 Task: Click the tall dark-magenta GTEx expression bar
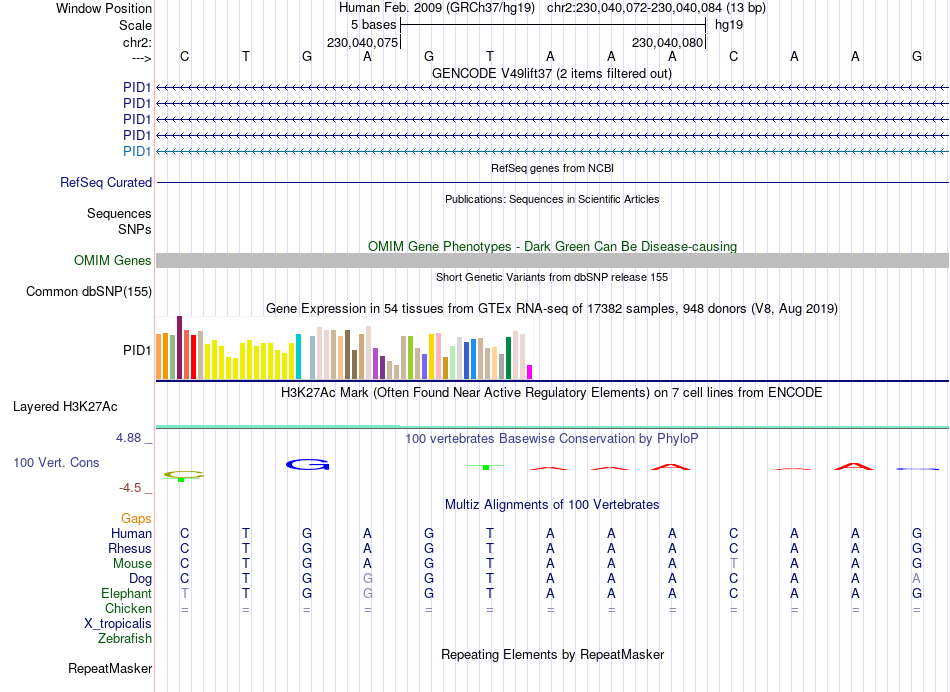point(179,347)
